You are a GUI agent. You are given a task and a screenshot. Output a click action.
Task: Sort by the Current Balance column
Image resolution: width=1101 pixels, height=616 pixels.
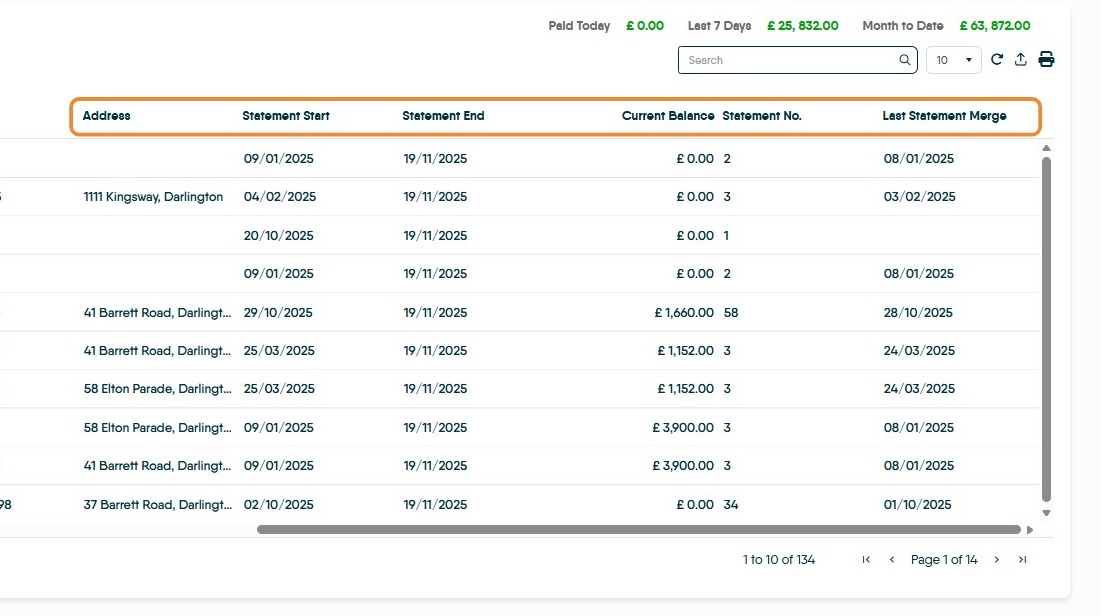point(668,116)
